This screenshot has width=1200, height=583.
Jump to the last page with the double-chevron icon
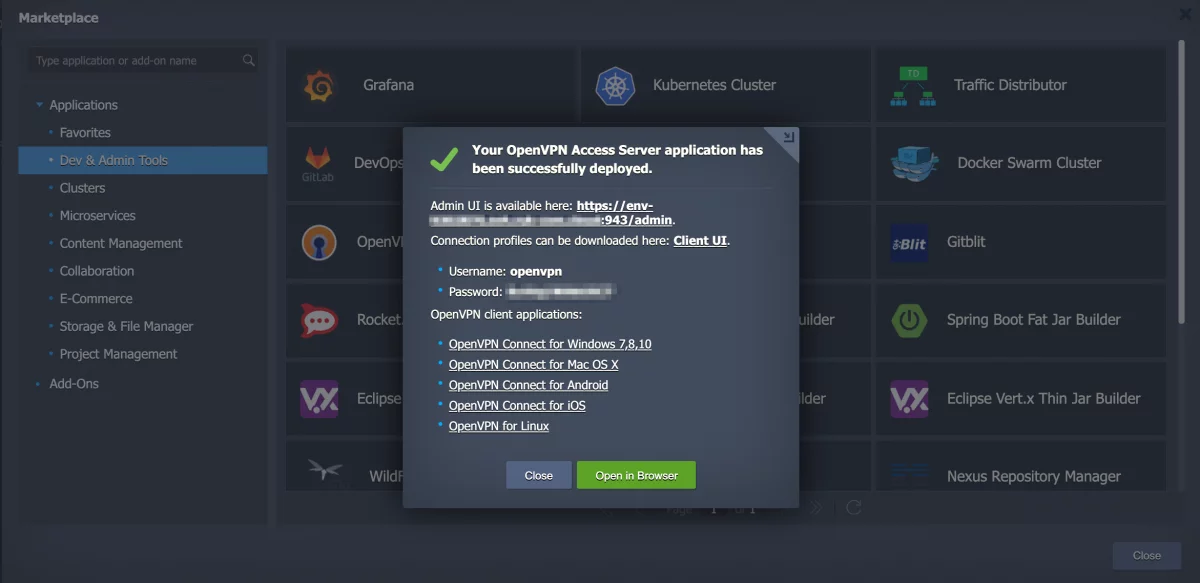tap(815, 507)
